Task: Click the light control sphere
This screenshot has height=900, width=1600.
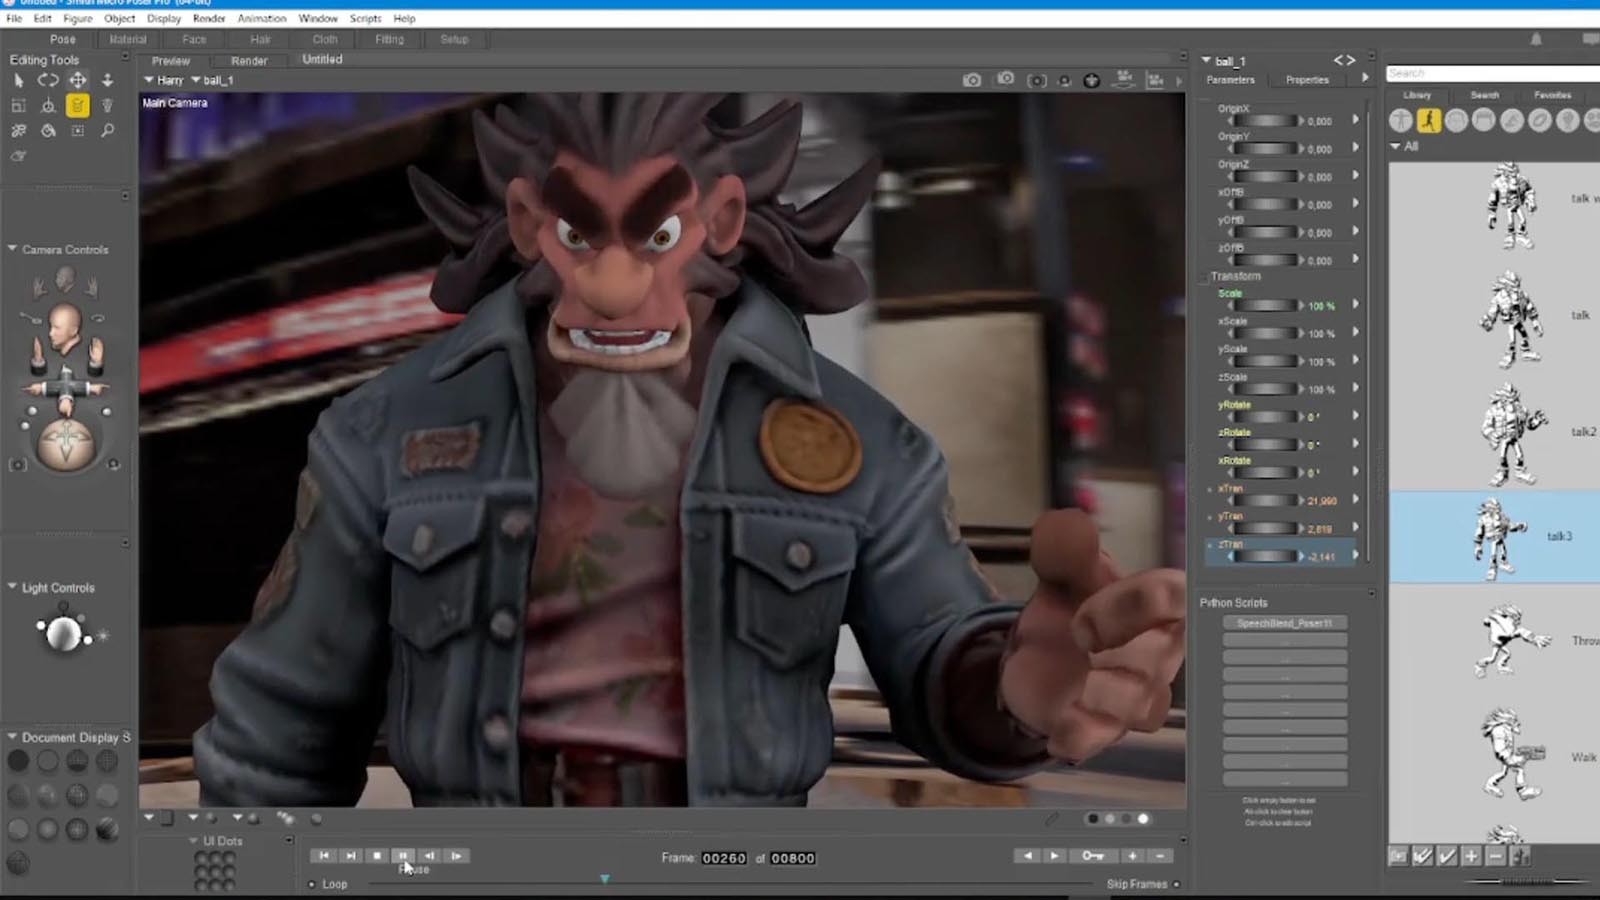Action: point(63,633)
